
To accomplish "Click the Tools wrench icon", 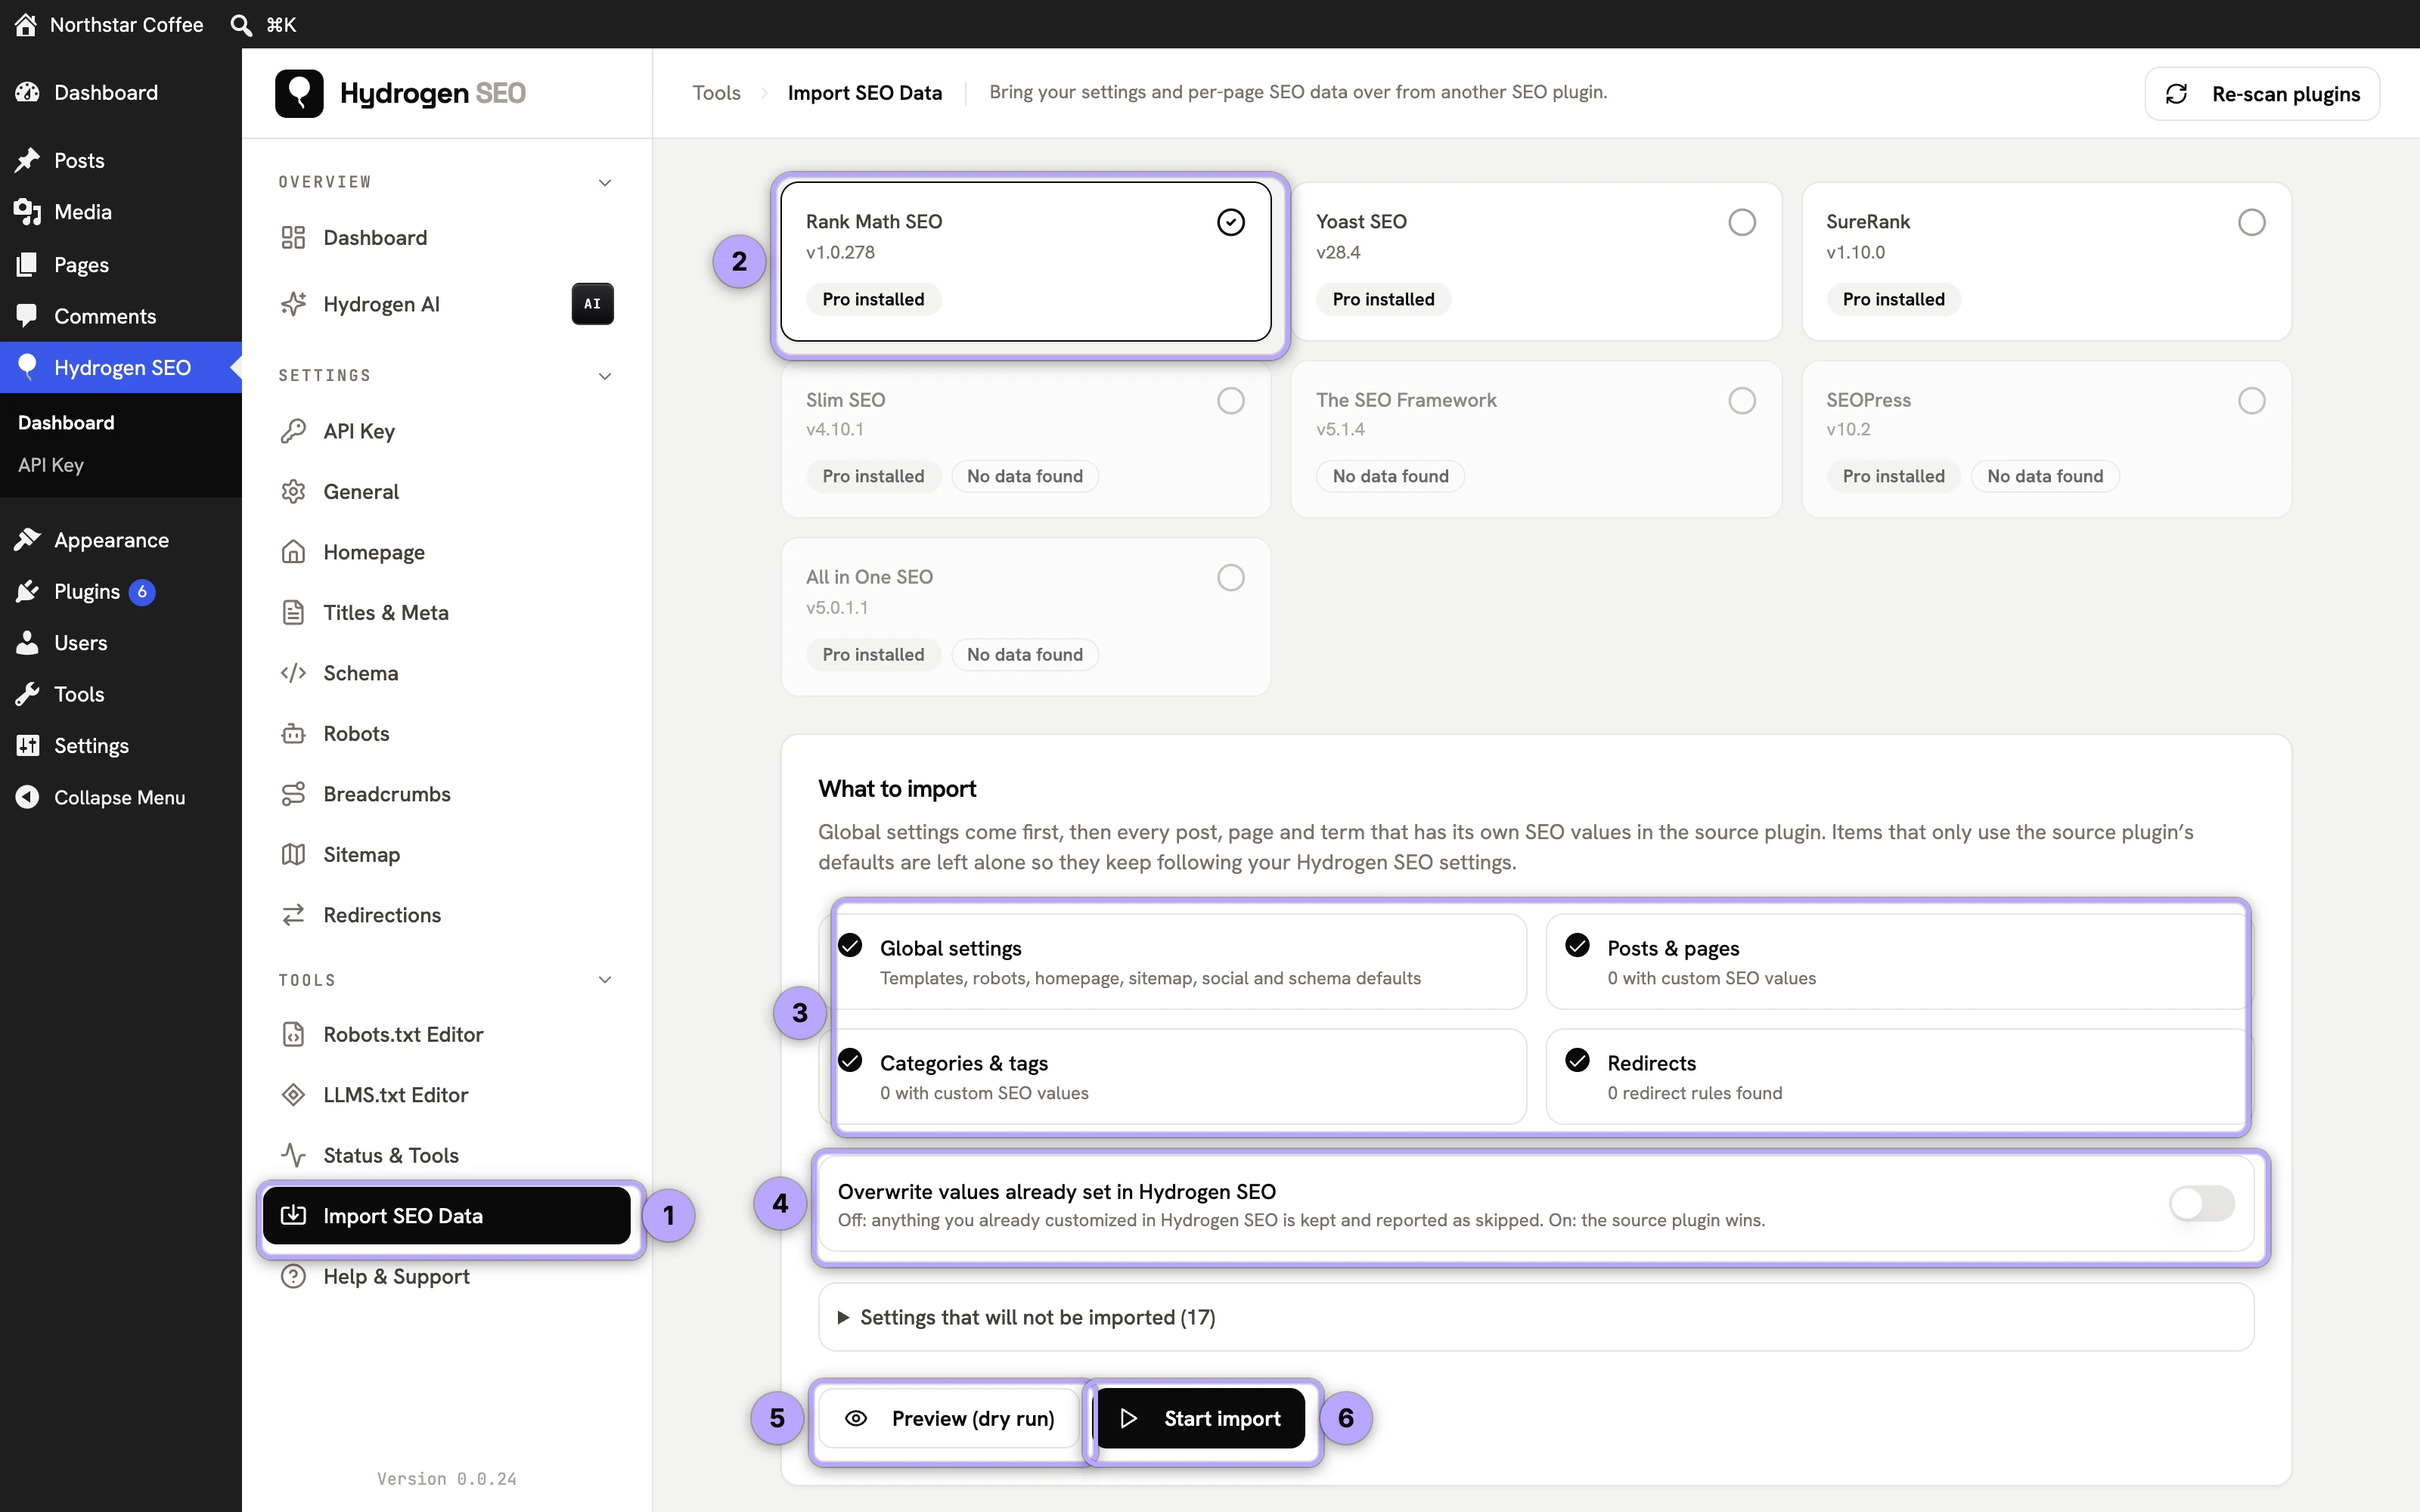I will [27, 694].
